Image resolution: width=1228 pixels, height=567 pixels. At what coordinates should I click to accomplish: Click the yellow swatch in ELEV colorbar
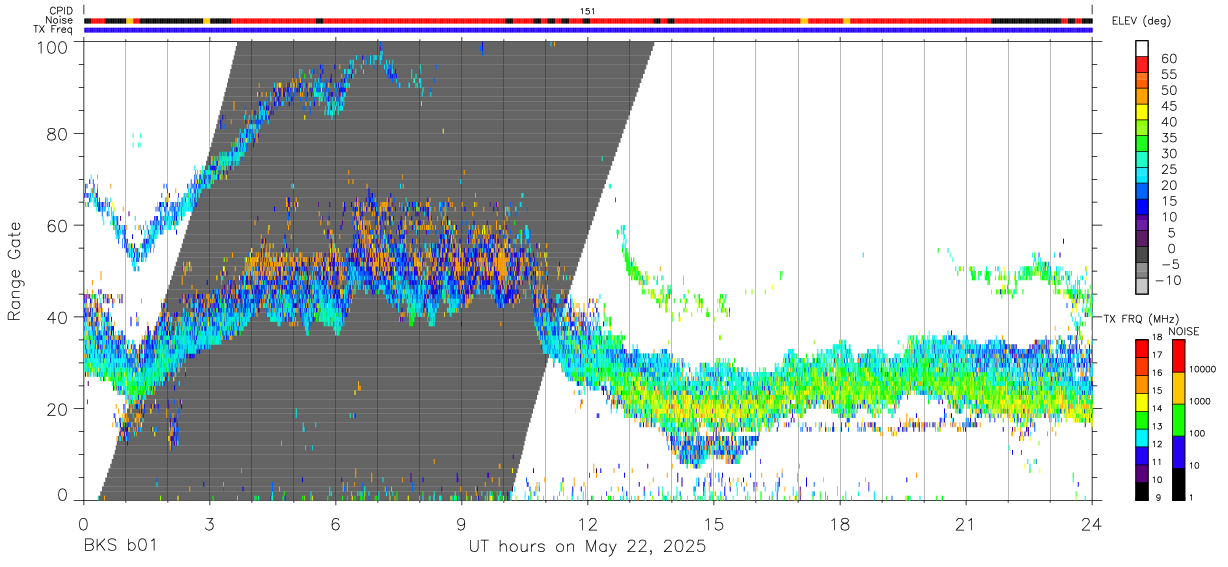click(x=1142, y=111)
